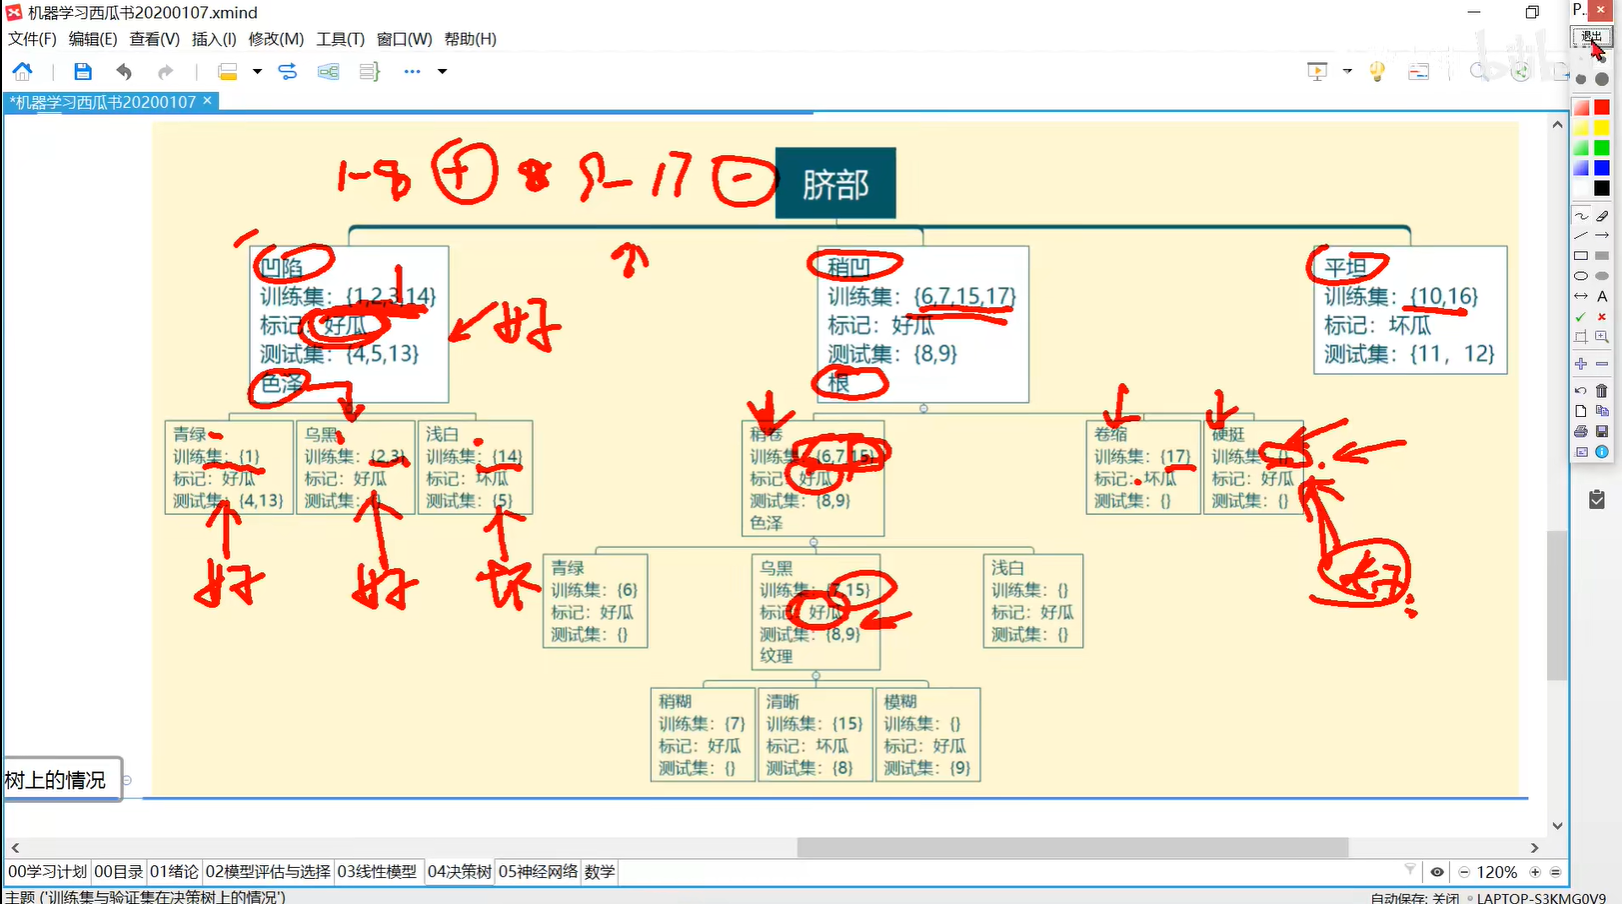1622x904 pixels.
Task: Collapse the 树上的情况 topic branch
Action: [x=127, y=780]
